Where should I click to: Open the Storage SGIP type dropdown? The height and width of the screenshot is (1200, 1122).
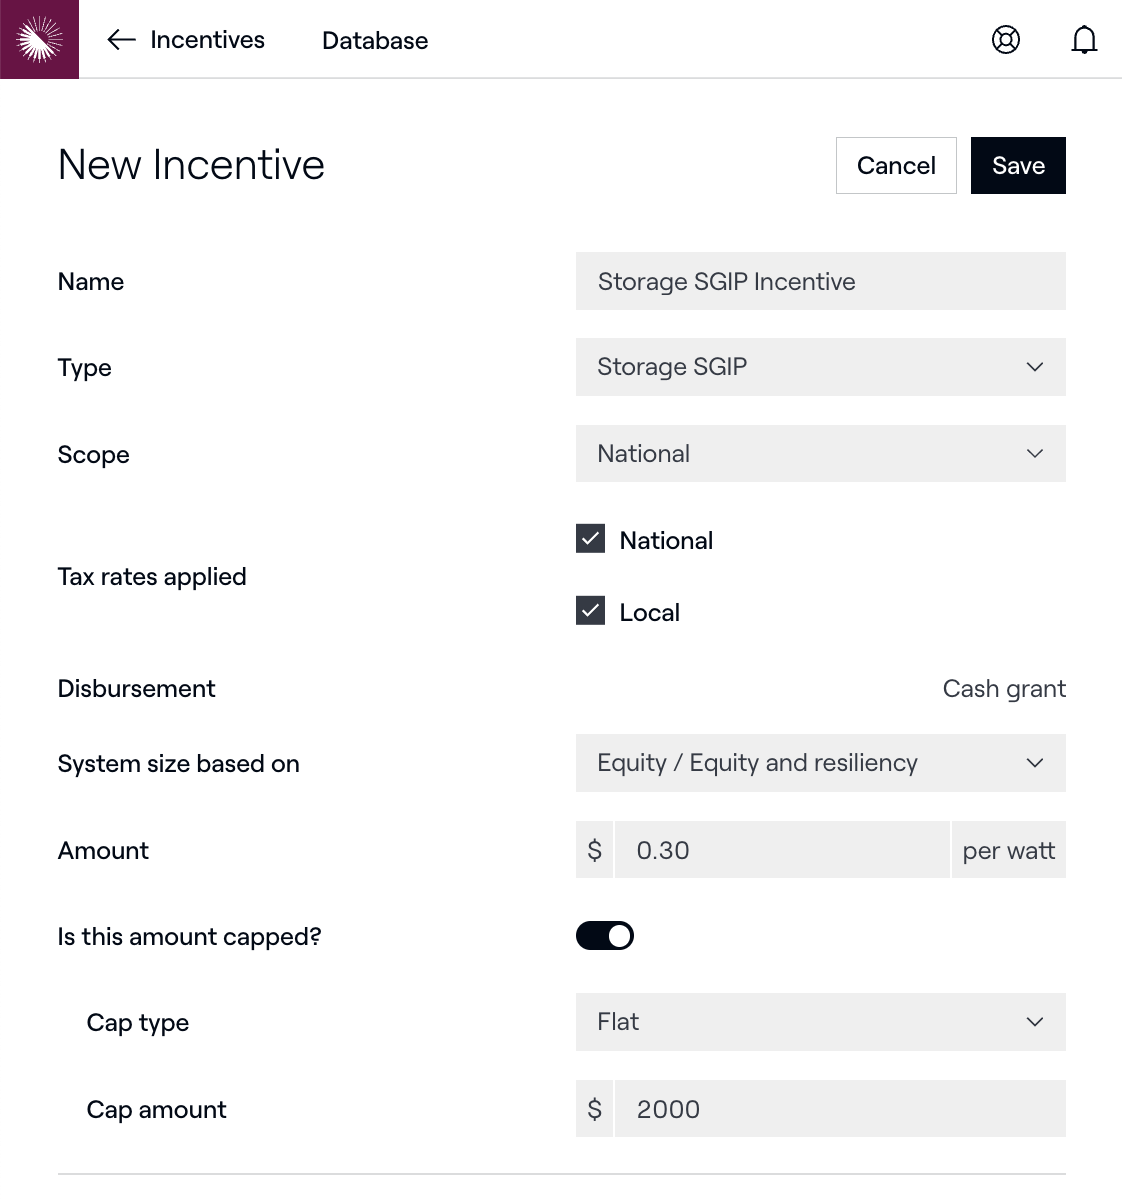pos(800,367)
